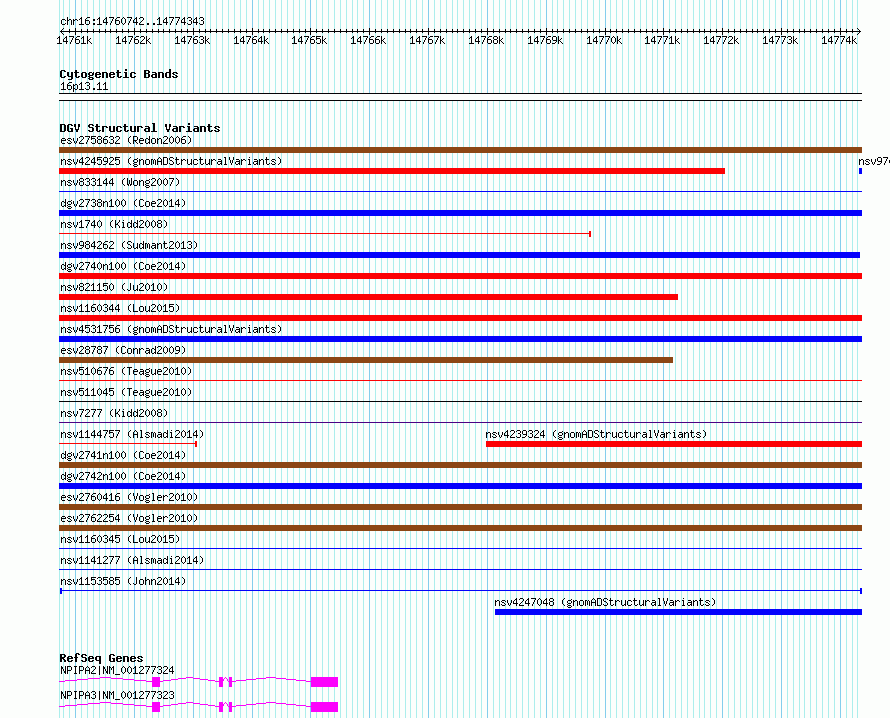
Task: Select the dgv2741n100 (Coe2014) variant label
Action: point(123,455)
